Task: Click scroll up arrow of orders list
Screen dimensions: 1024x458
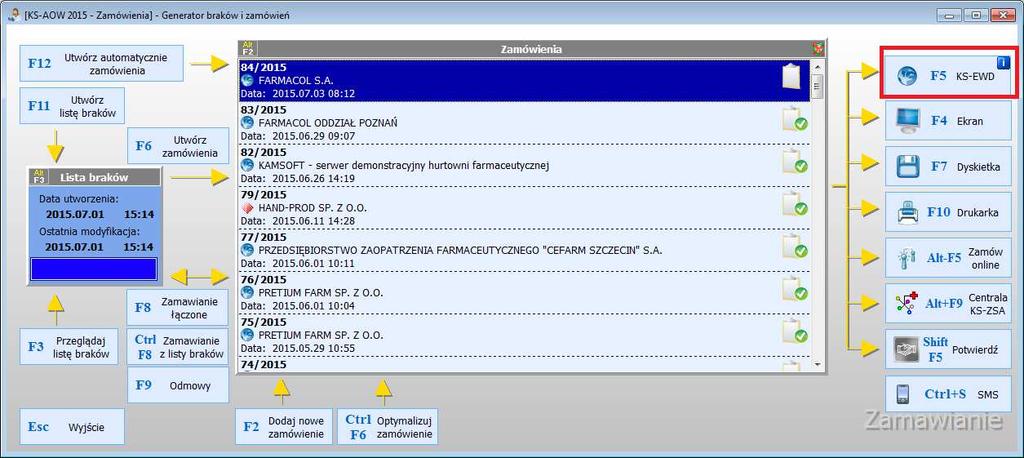Action: [817, 65]
